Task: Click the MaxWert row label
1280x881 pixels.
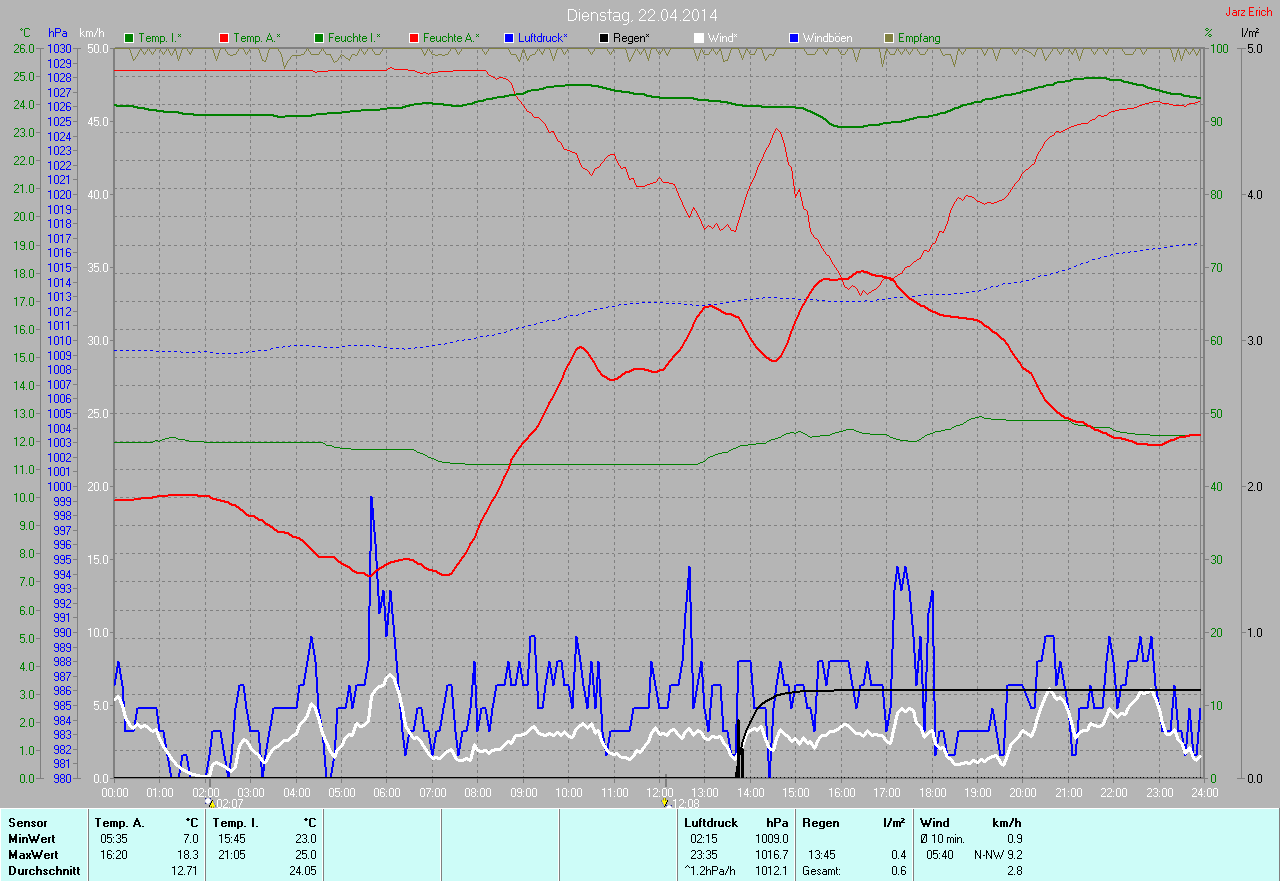Action: (34, 854)
